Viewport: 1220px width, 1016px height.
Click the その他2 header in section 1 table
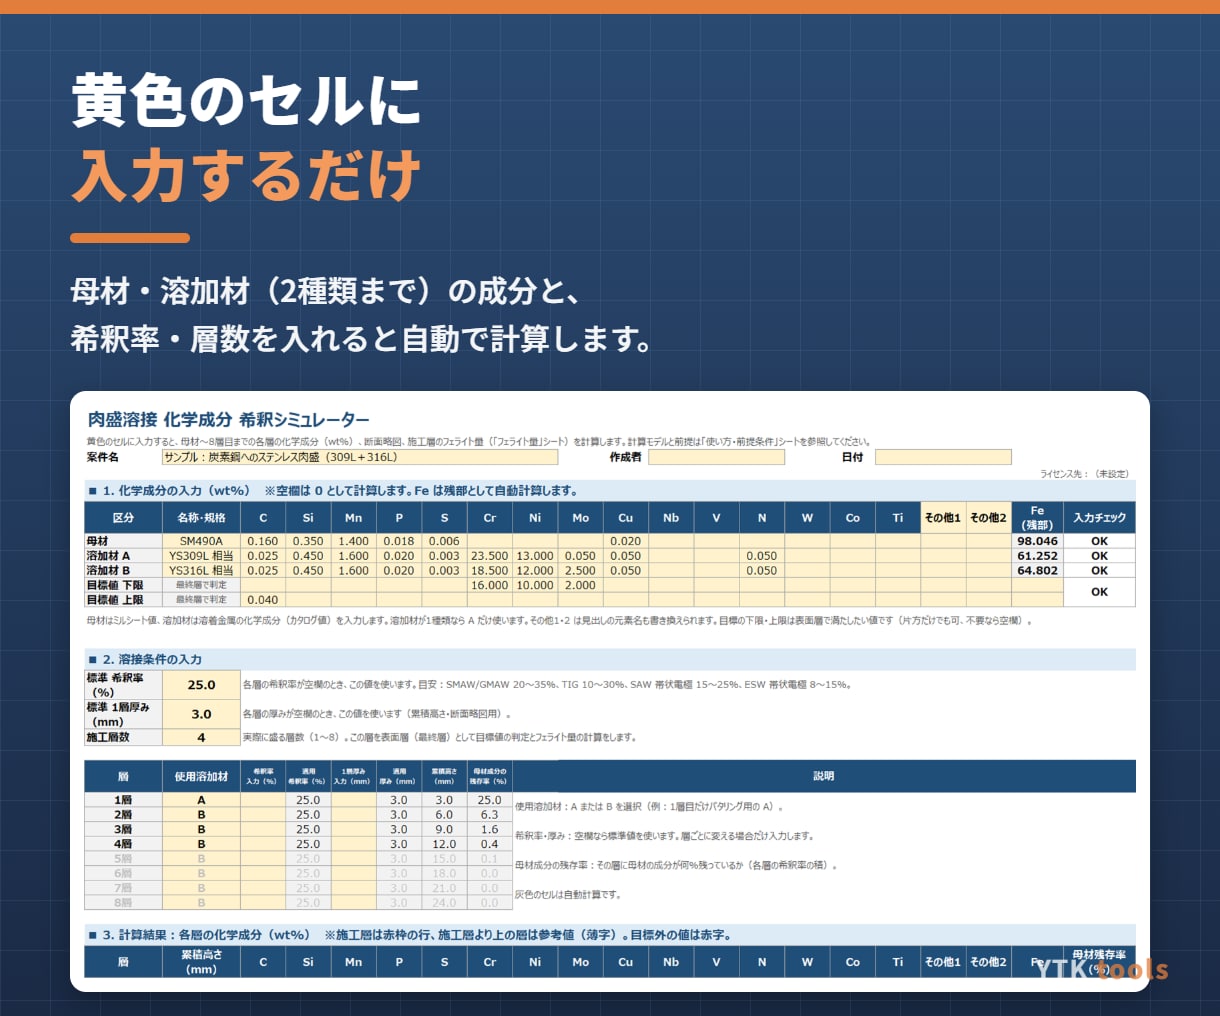988,518
